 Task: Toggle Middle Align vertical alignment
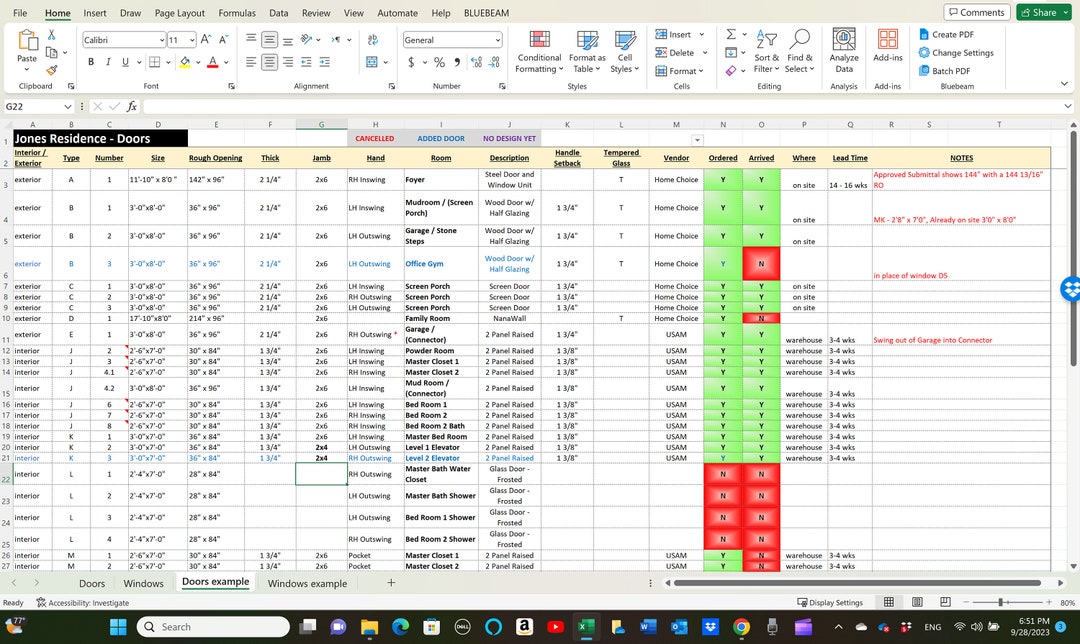269,40
